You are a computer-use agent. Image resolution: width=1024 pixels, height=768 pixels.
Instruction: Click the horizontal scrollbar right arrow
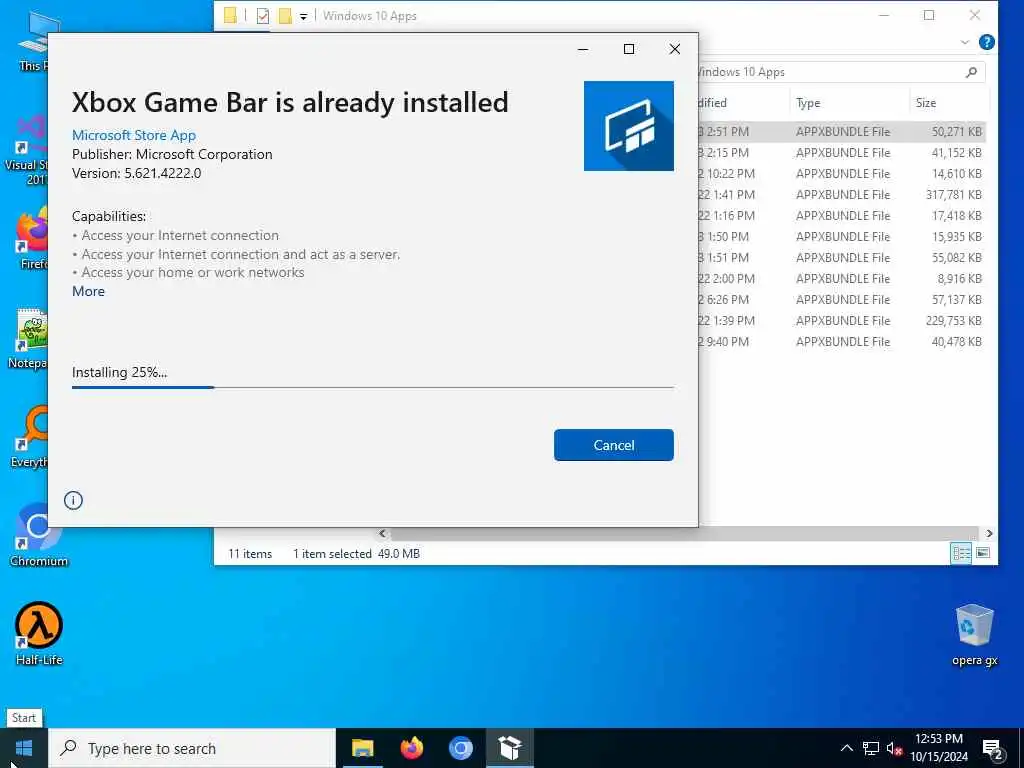tap(989, 533)
